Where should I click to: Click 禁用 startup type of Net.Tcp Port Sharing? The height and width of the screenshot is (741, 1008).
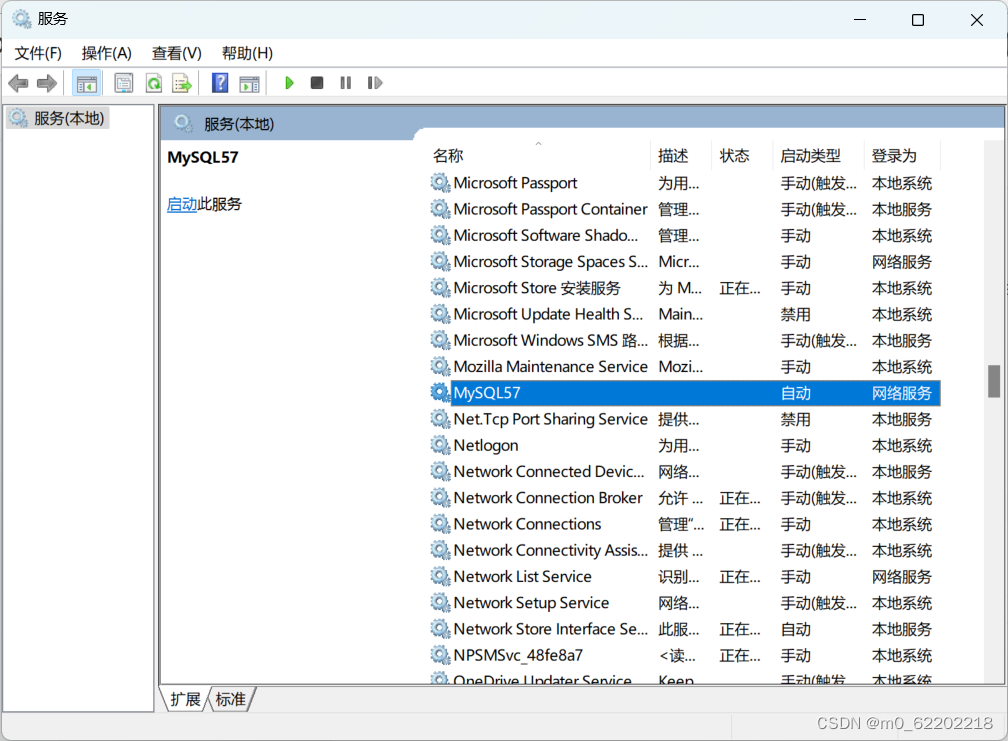click(x=795, y=420)
